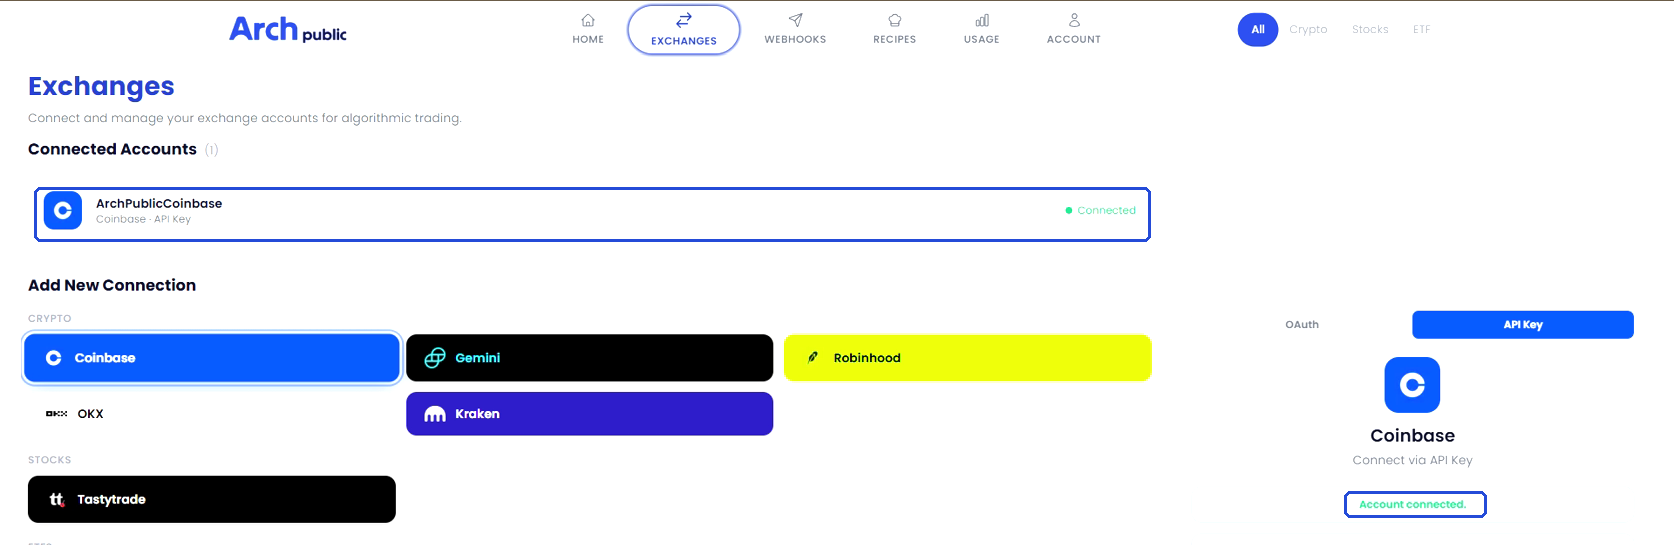Screen dimensions: 1674x545
Task: Open the Home nav icon
Action: point(588,20)
